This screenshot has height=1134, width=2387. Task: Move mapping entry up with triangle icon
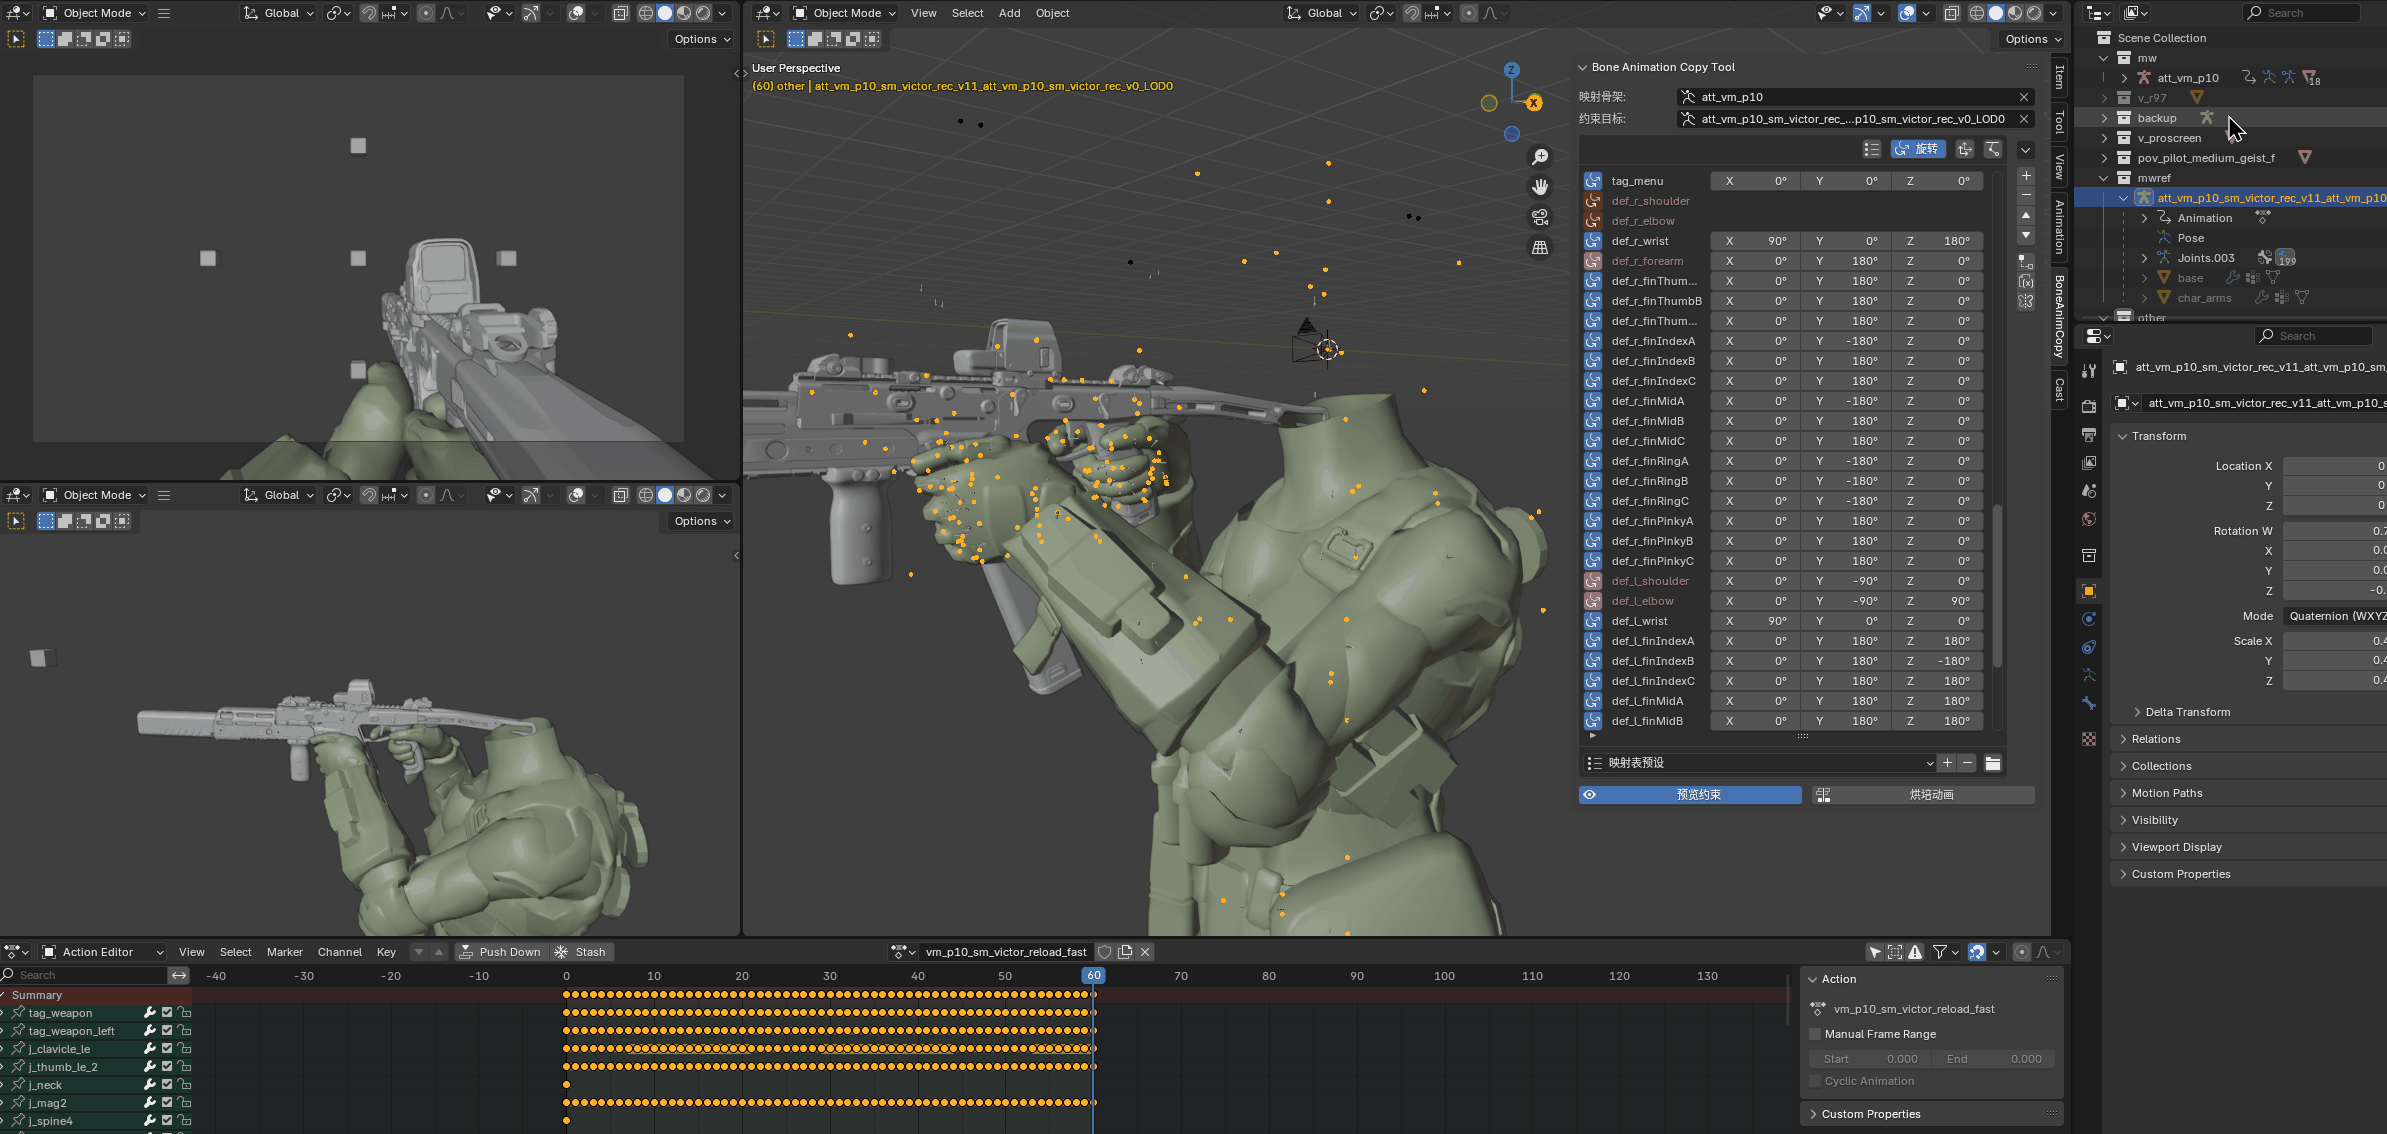point(2026,215)
